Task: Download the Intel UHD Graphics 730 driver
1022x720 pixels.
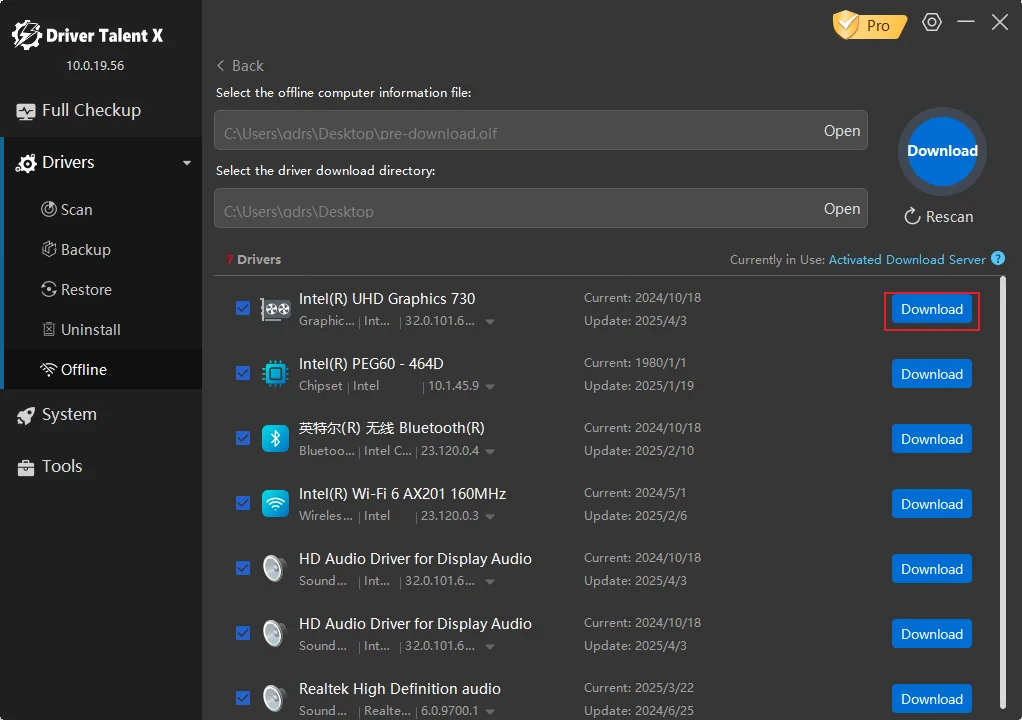Action: [x=931, y=310]
